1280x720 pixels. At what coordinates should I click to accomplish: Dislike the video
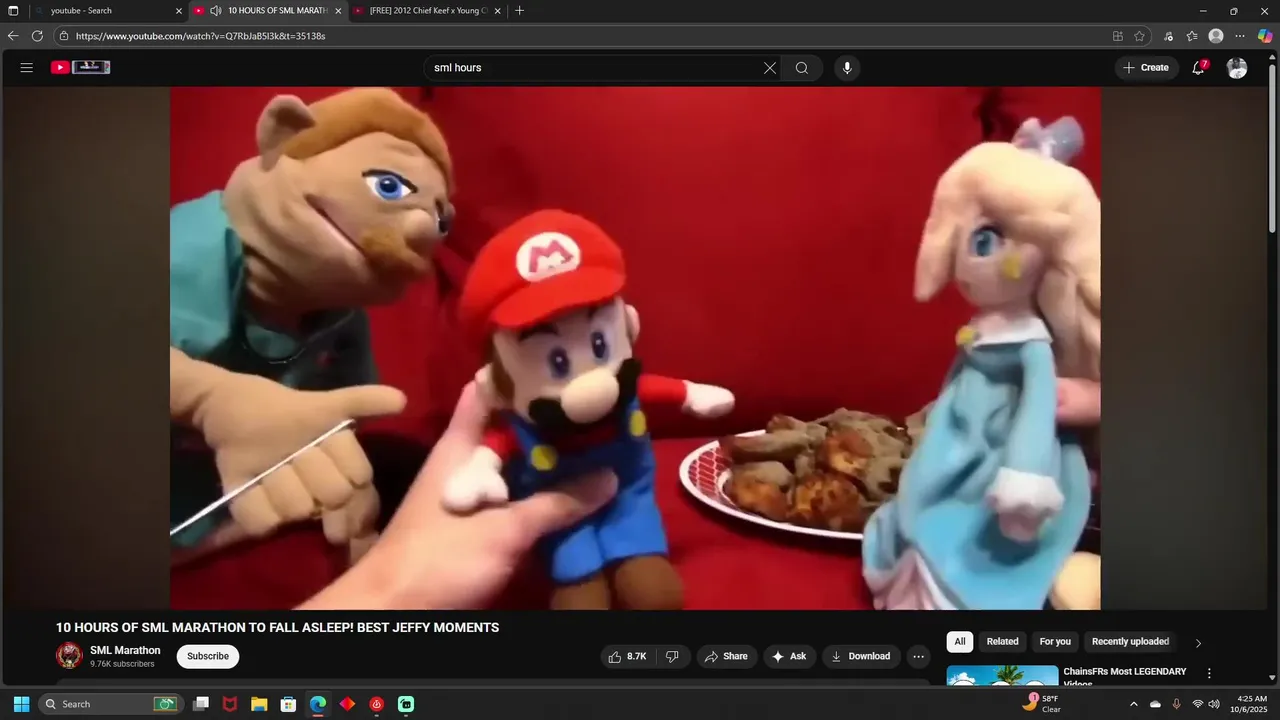(672, 656)
